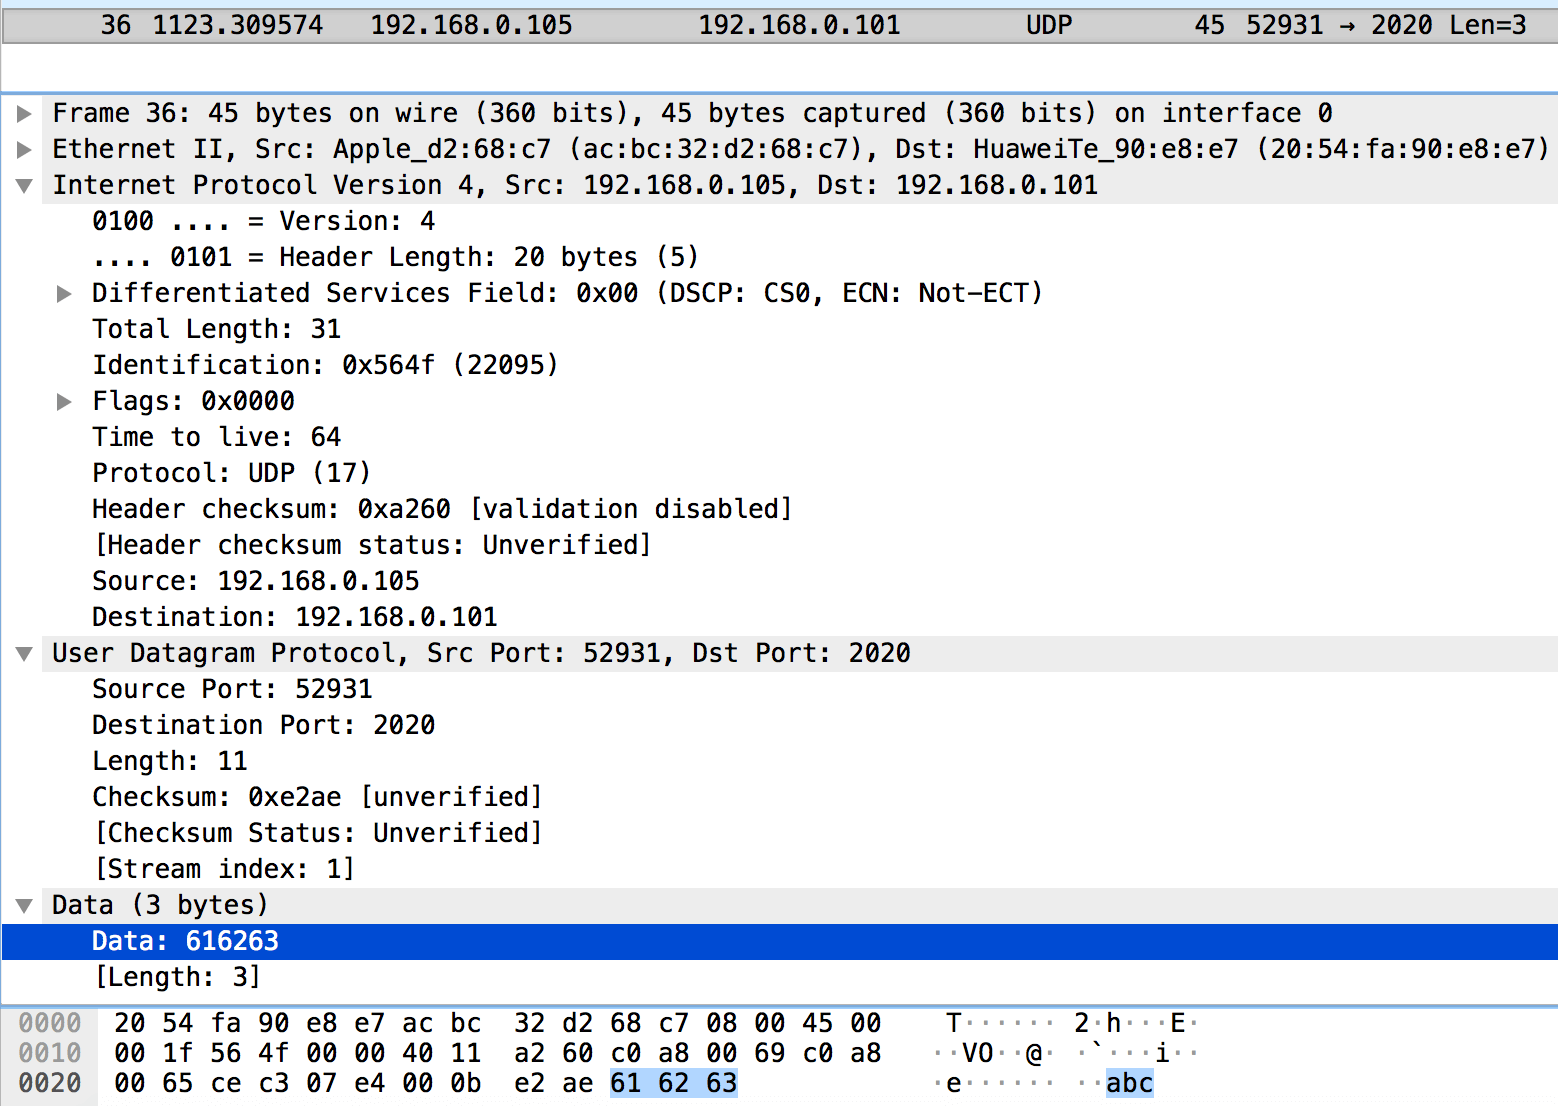Select the Total Length: 31 field

tap(216, 329)
